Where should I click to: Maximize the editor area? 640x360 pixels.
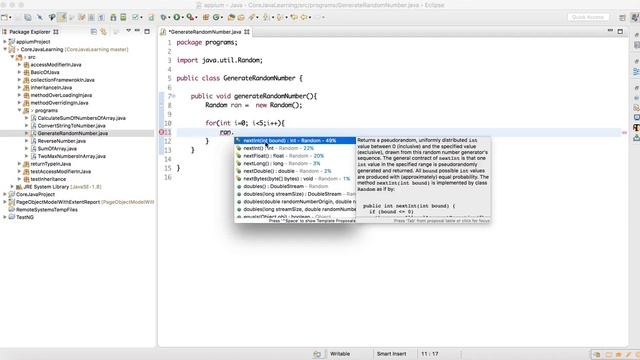(x=620, y=31)
